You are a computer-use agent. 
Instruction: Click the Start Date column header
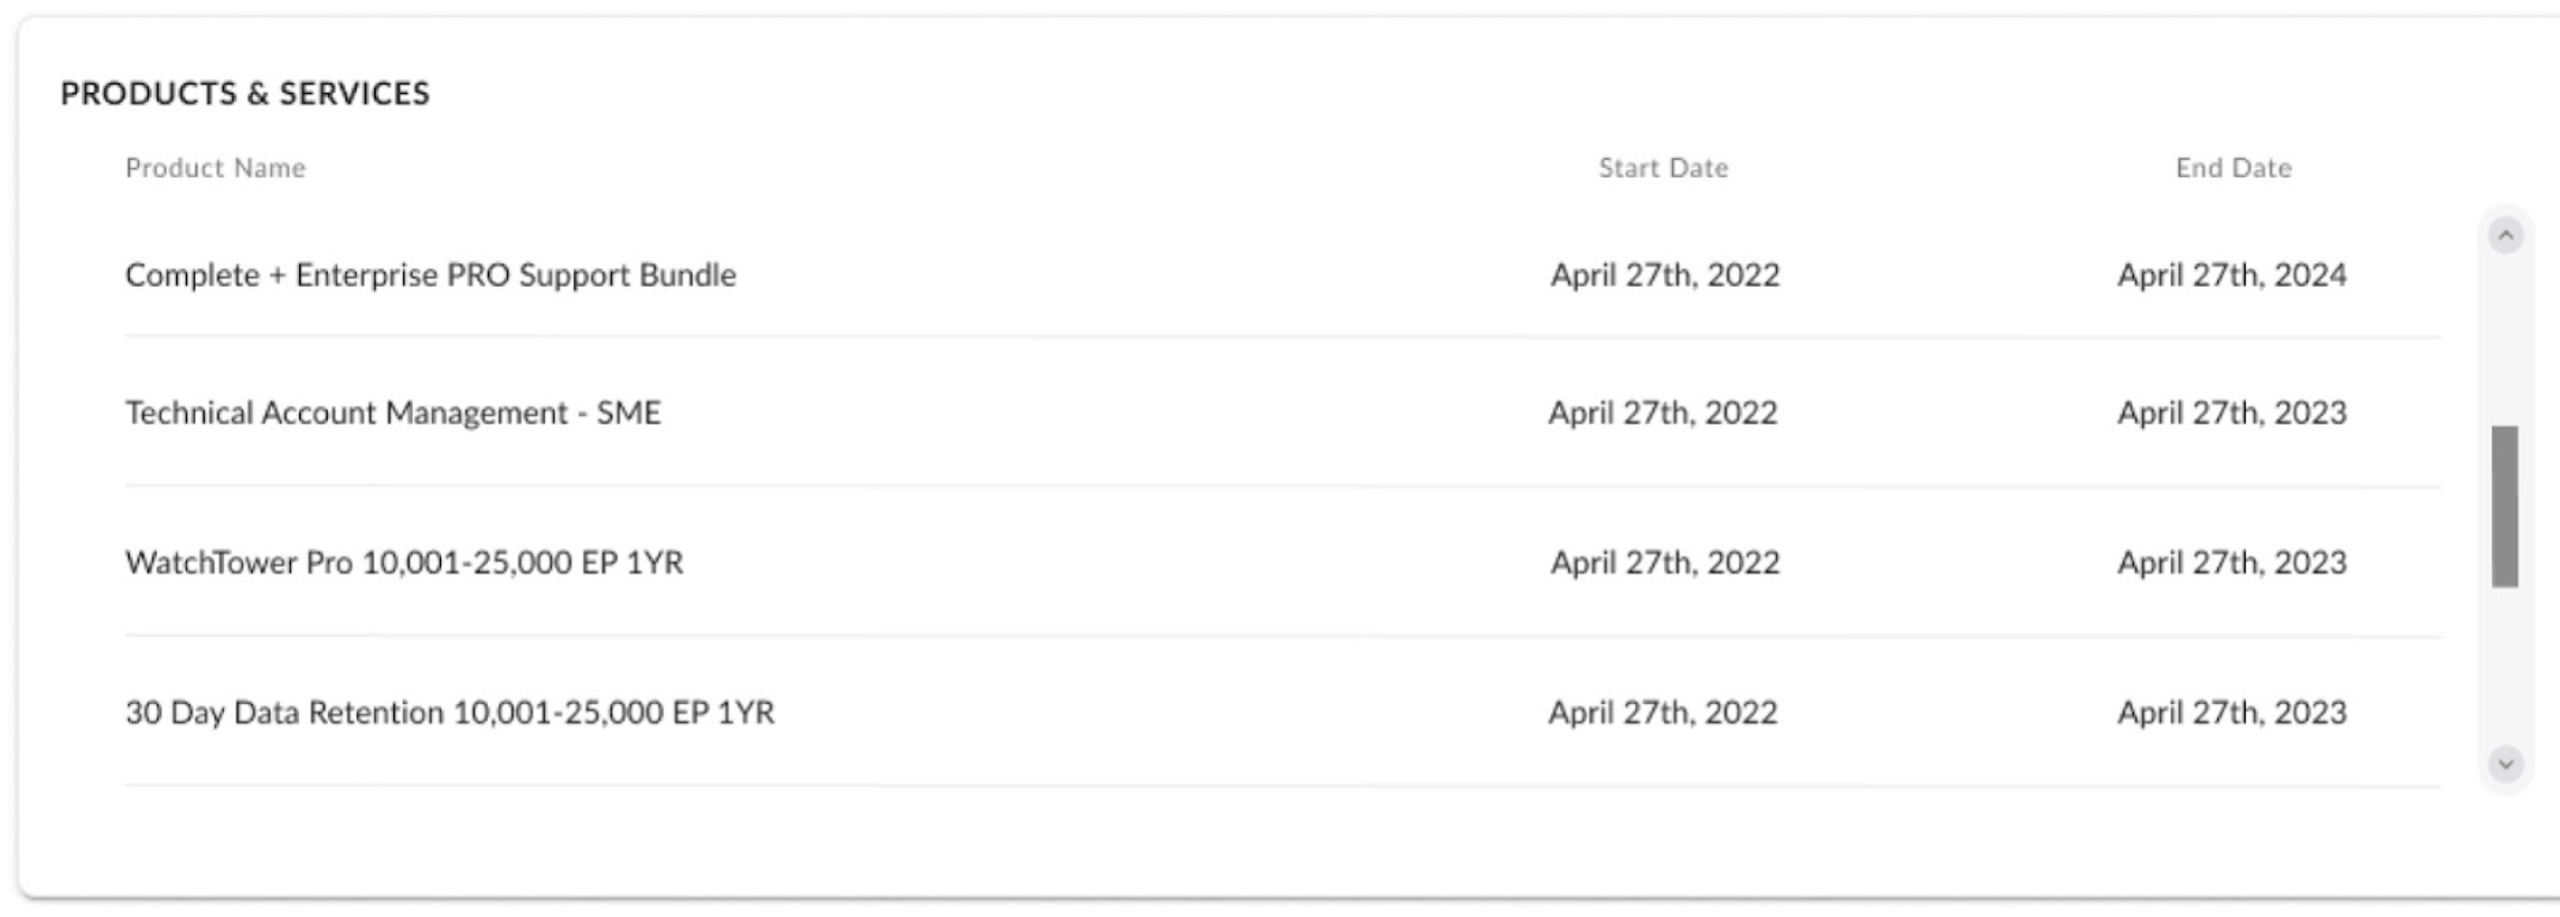1663,168
